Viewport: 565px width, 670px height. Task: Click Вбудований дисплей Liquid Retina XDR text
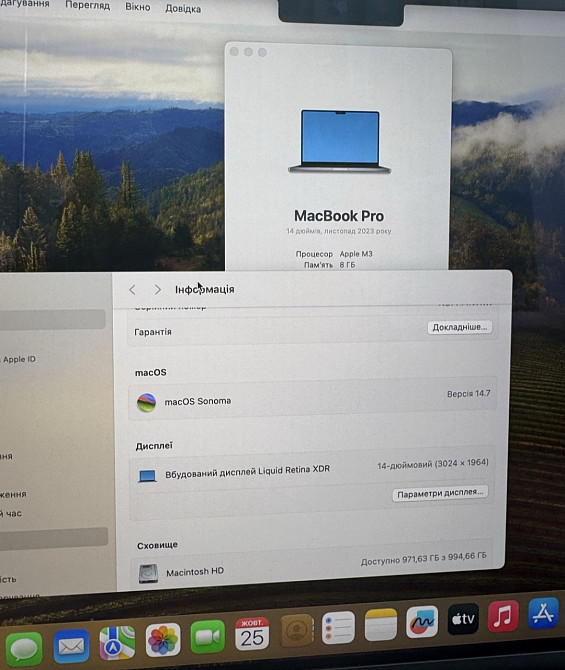tap(248, 471)
